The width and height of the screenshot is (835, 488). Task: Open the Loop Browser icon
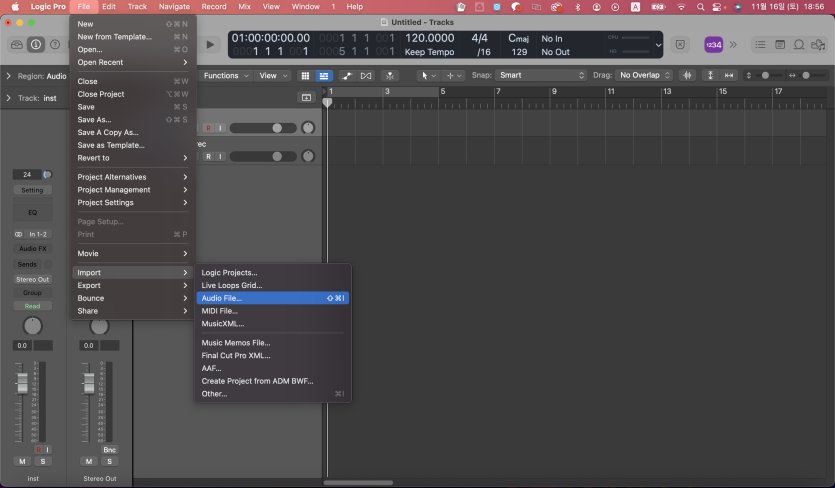pos(799,45)
